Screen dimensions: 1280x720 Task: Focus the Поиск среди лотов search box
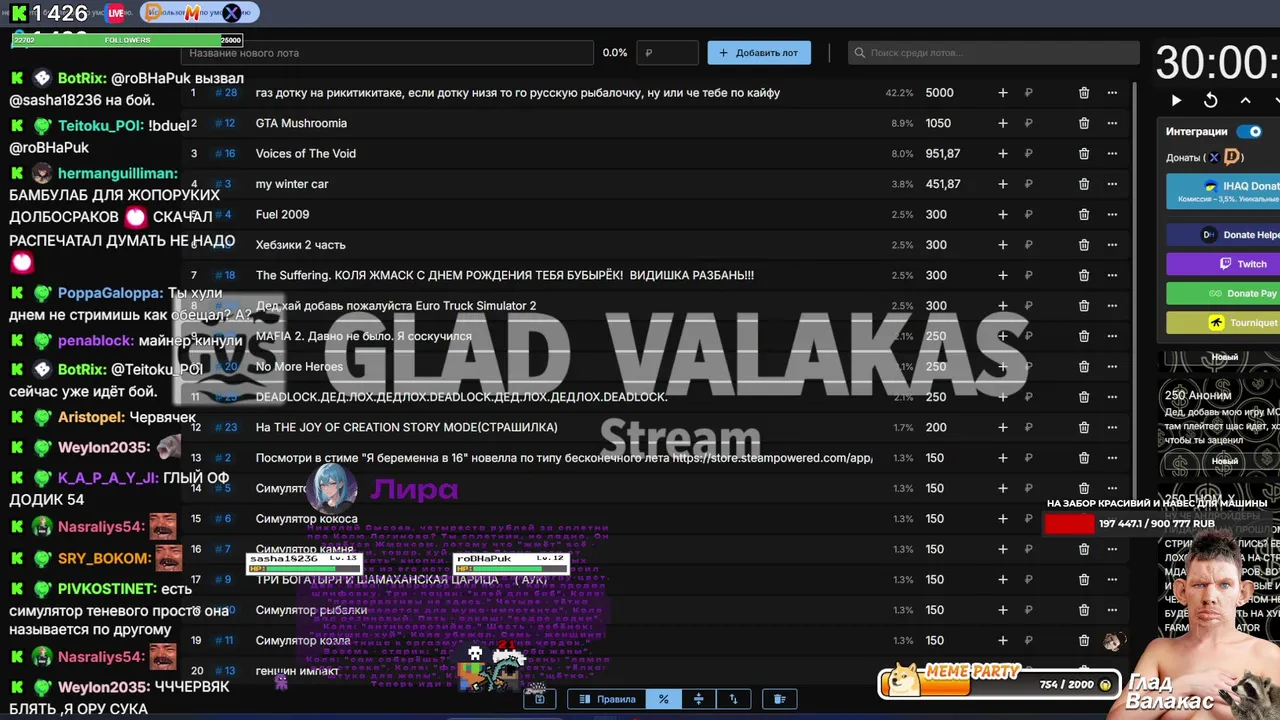pyautogui.click(x=993, y=53)
